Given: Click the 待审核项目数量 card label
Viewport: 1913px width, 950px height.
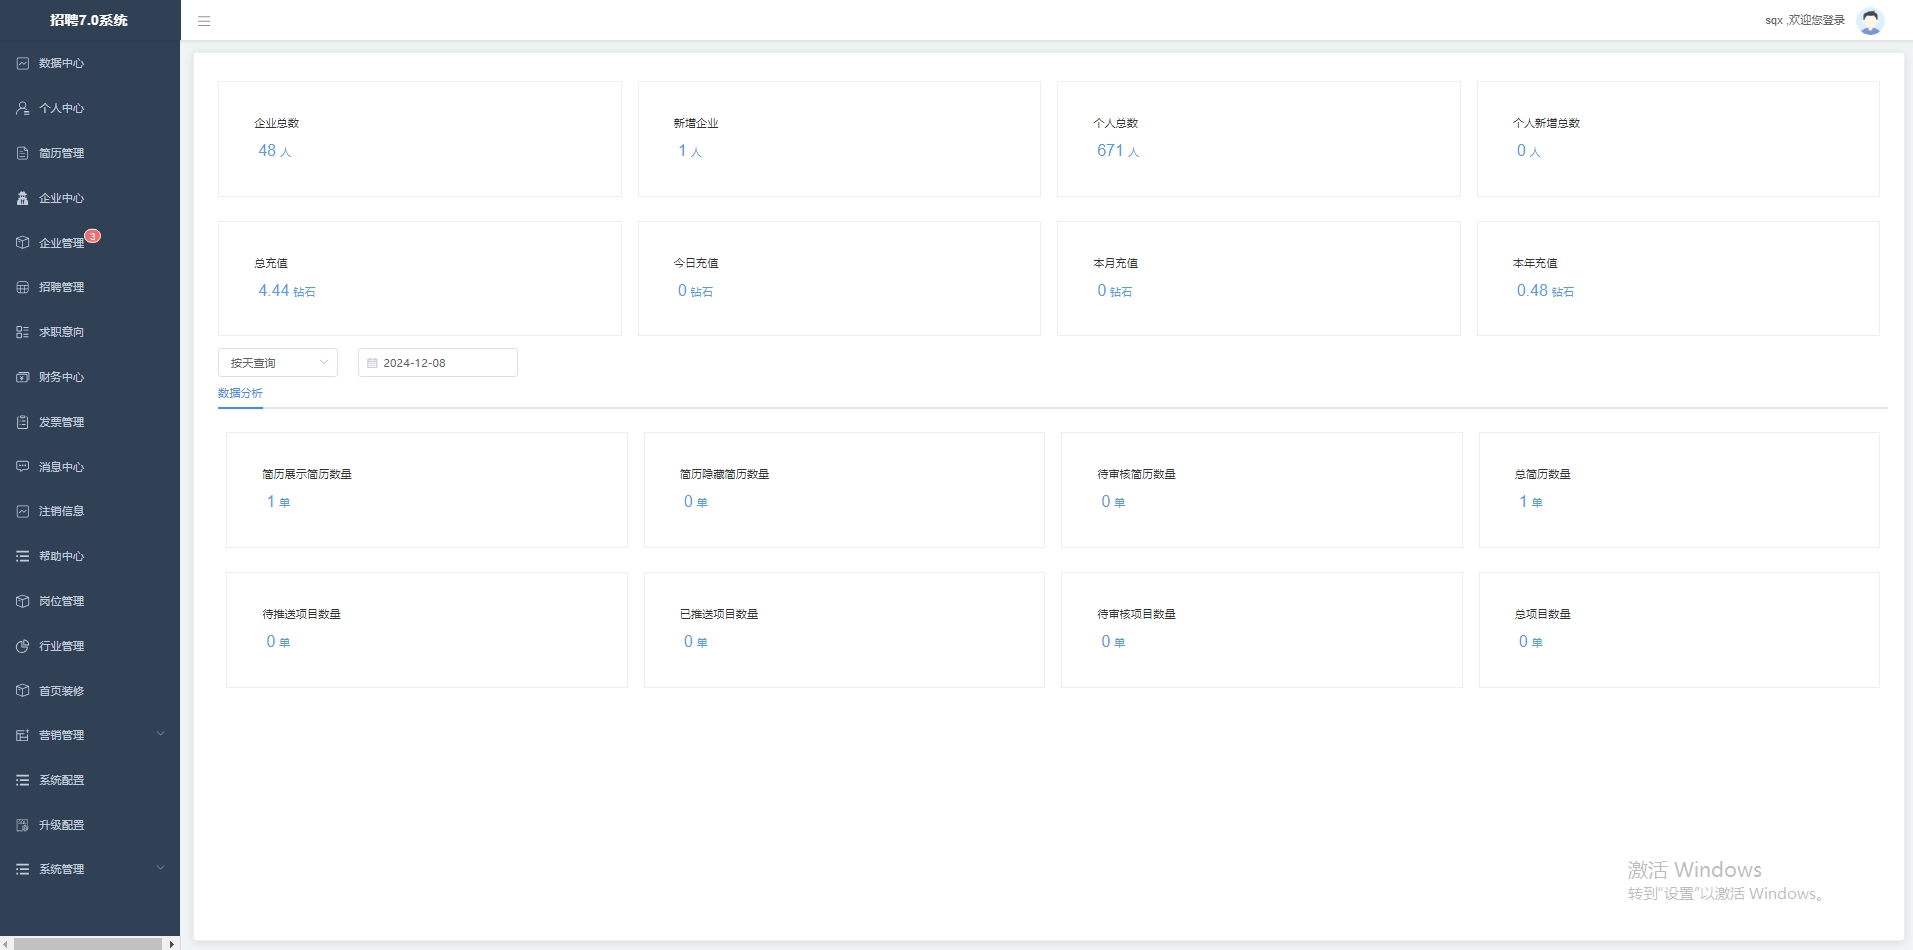Looking at the screenshot, I should tap(1136, 614).
